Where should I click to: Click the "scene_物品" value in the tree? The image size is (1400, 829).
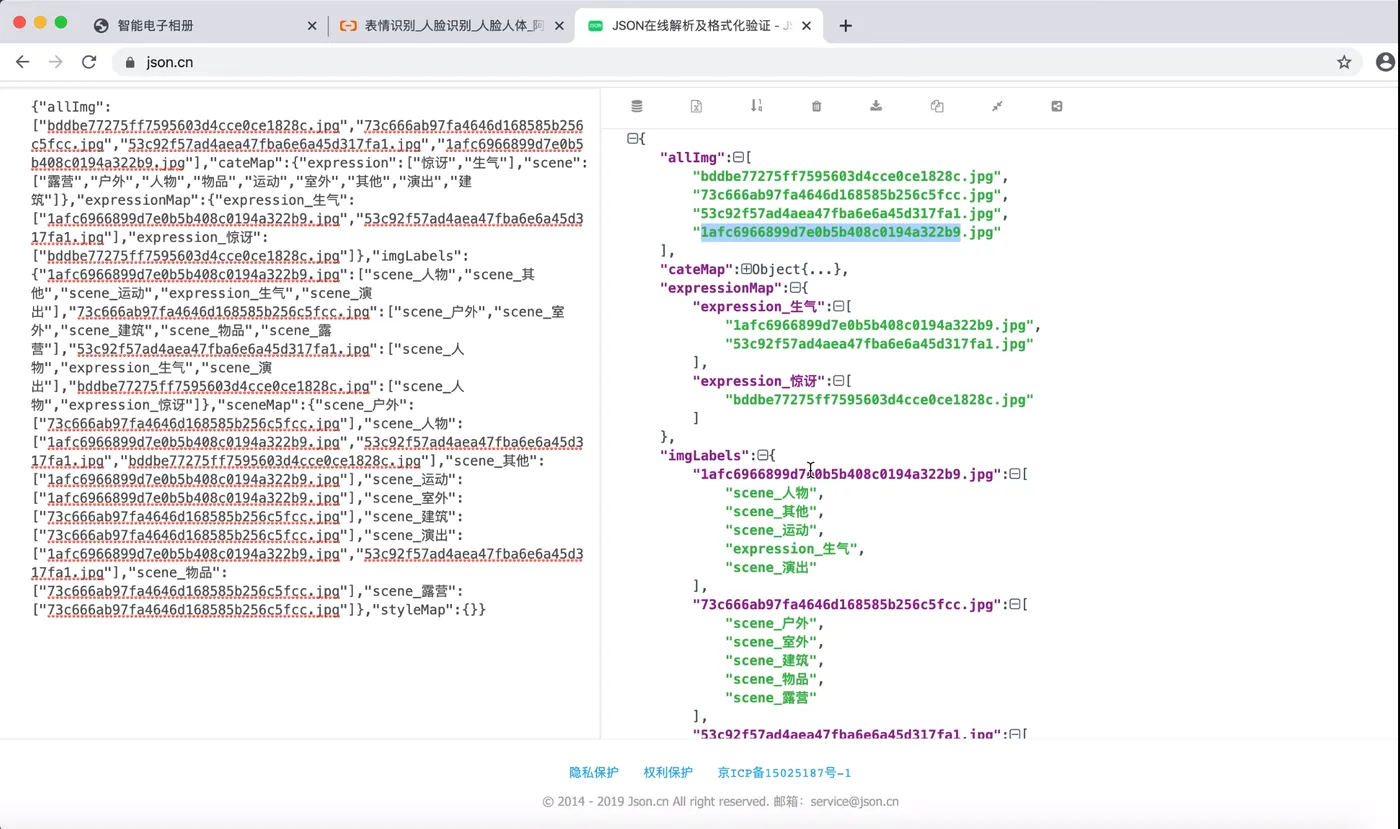tap(771, 680)
